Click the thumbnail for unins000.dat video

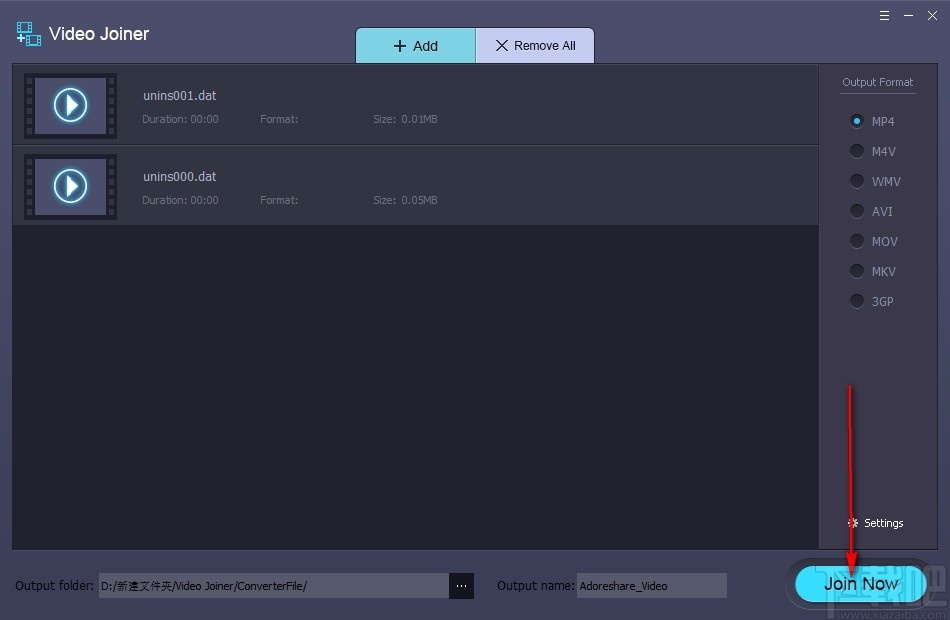69,186
